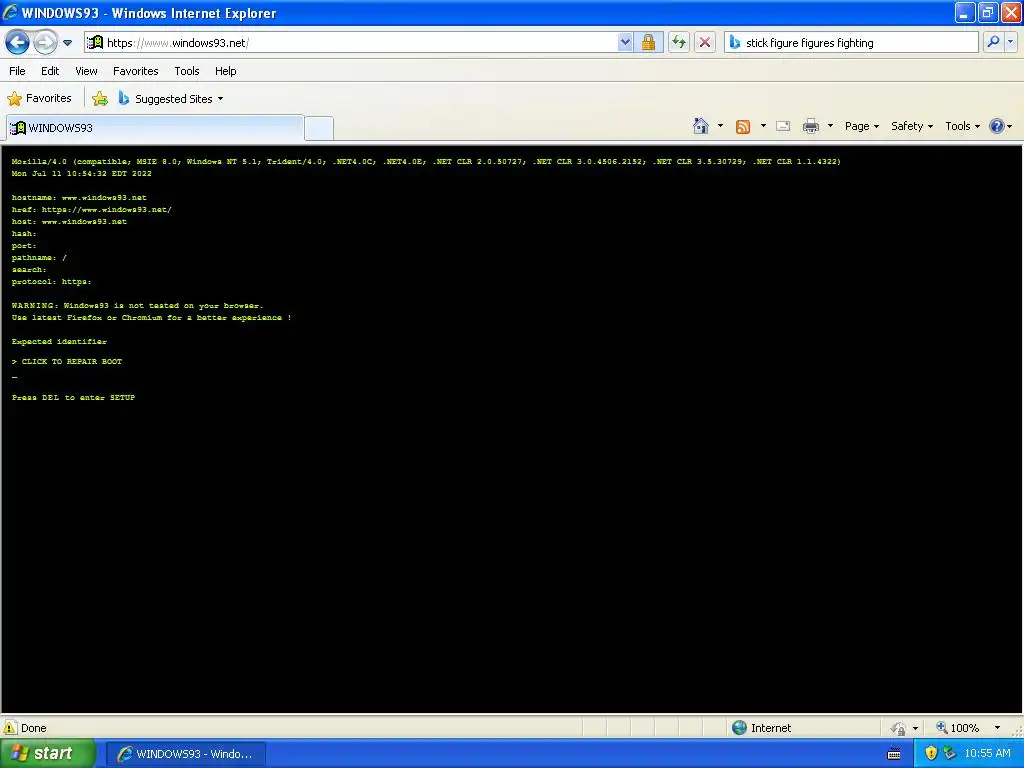1024x768 pixels.
Task: Open the View menu
Action: 86,71
